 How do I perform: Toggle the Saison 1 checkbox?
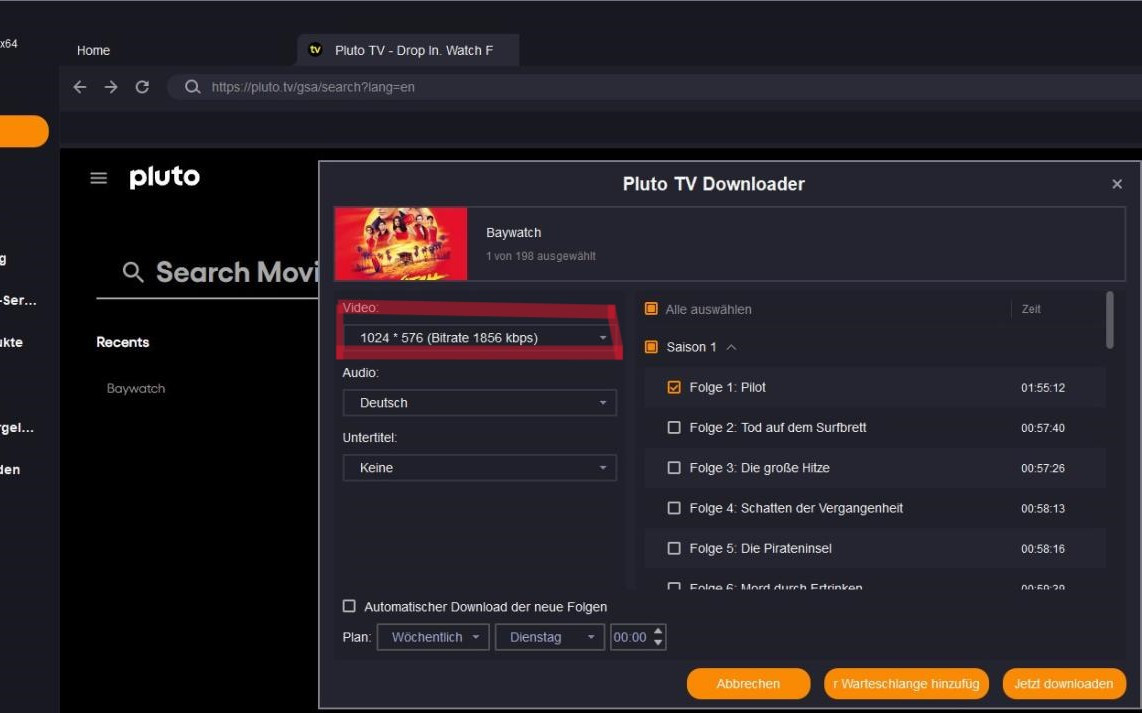tap(651, 347)
